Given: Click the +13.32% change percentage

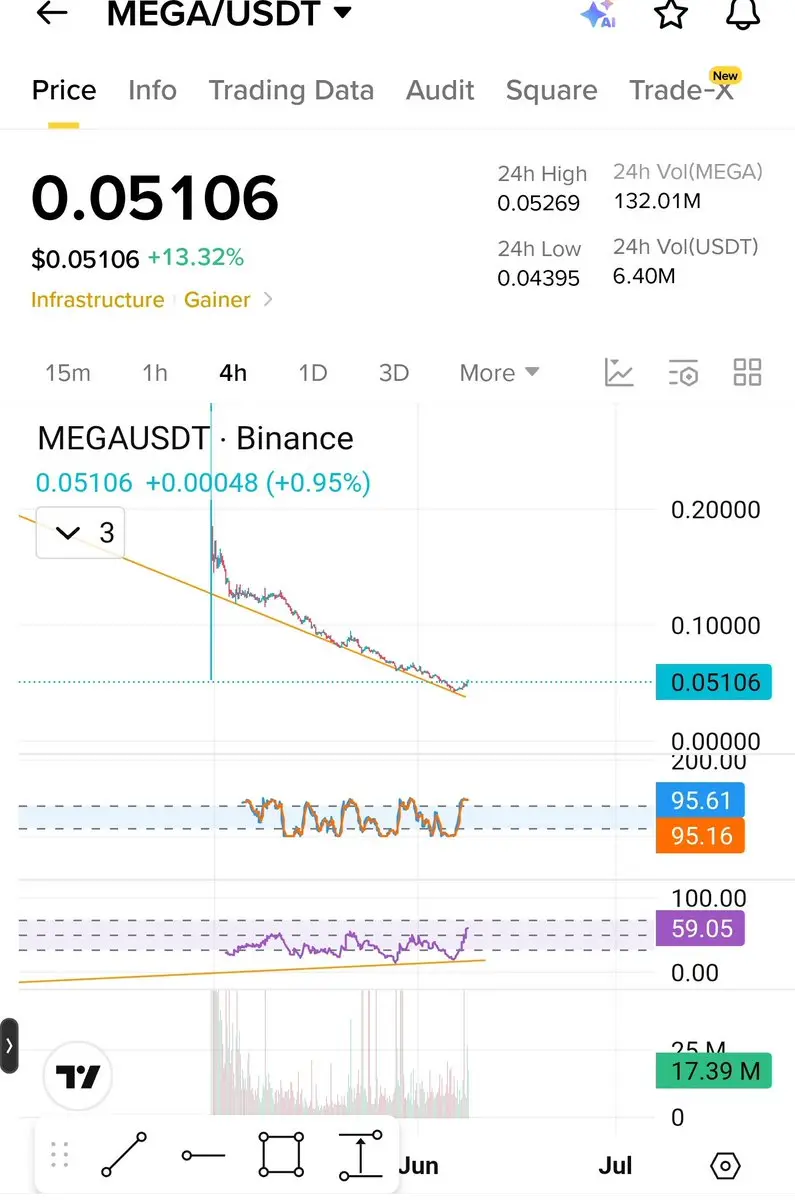Looking at the screenshot, I should (196, 258).
